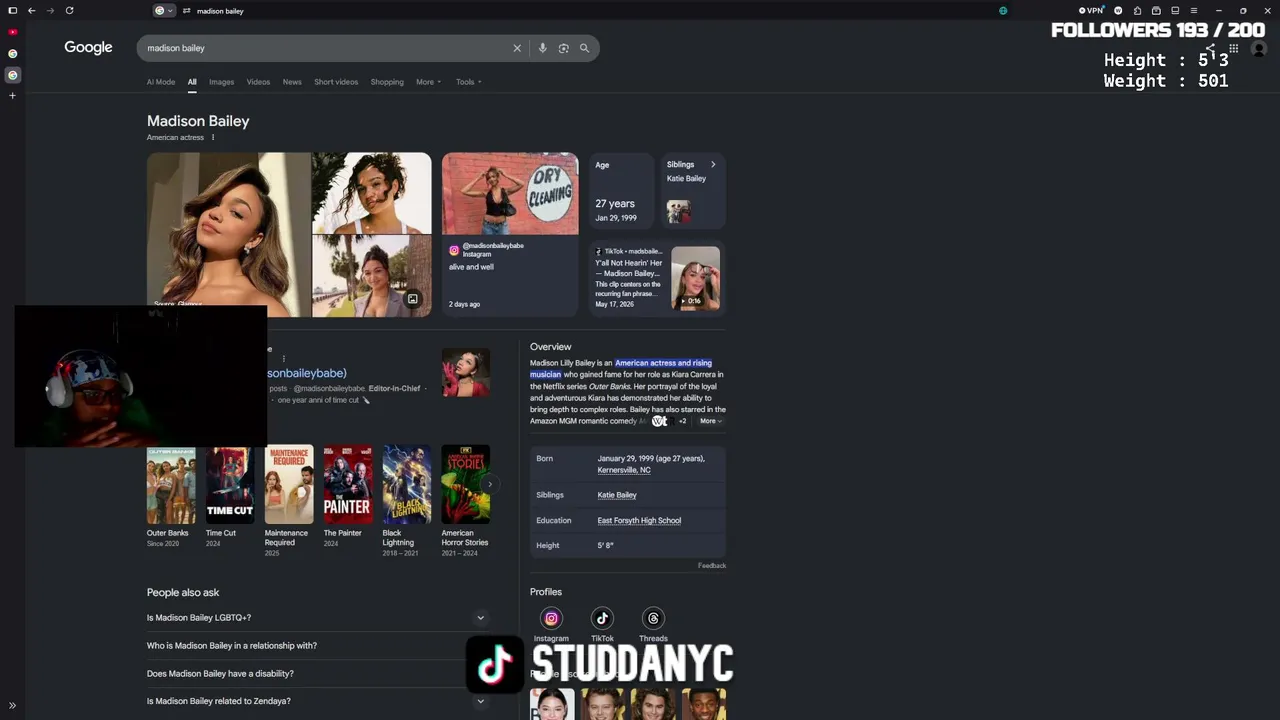Click the Age 27 years card
The width and height of the screenshot is (1280, 720).
[x=620, y=191]
